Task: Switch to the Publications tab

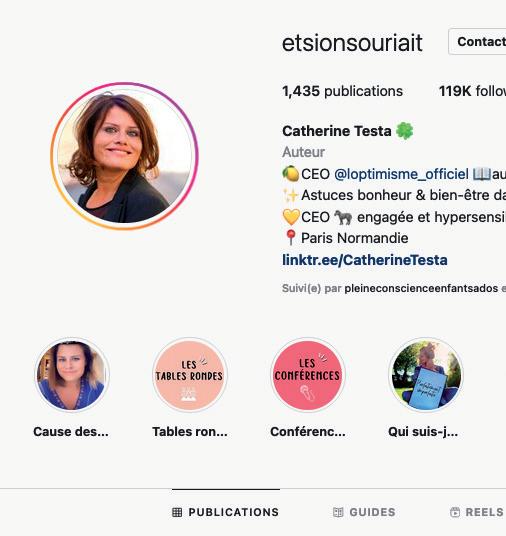Action: click(x=226, y=512)
